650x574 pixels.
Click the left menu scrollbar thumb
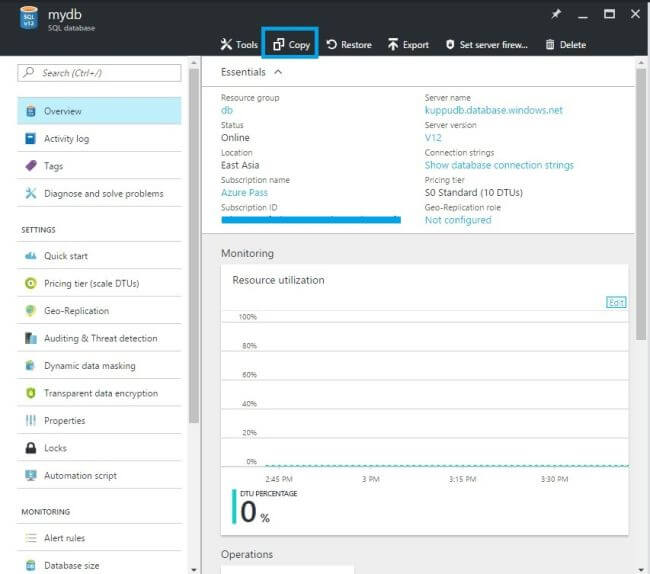tap(194, 245)
